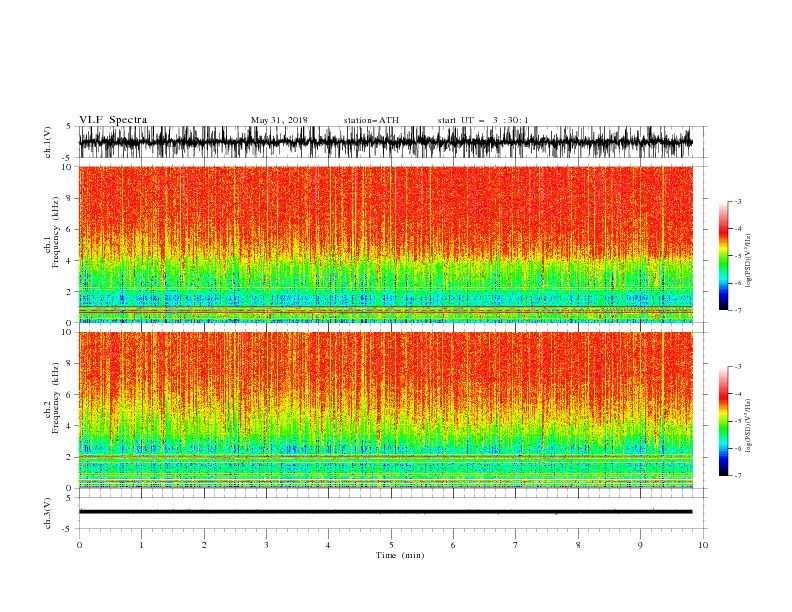Click the "-3" tick on ch.2 color scale
Image resolution: width=792 pixels, height=612 pixels.
click(738, 367)
